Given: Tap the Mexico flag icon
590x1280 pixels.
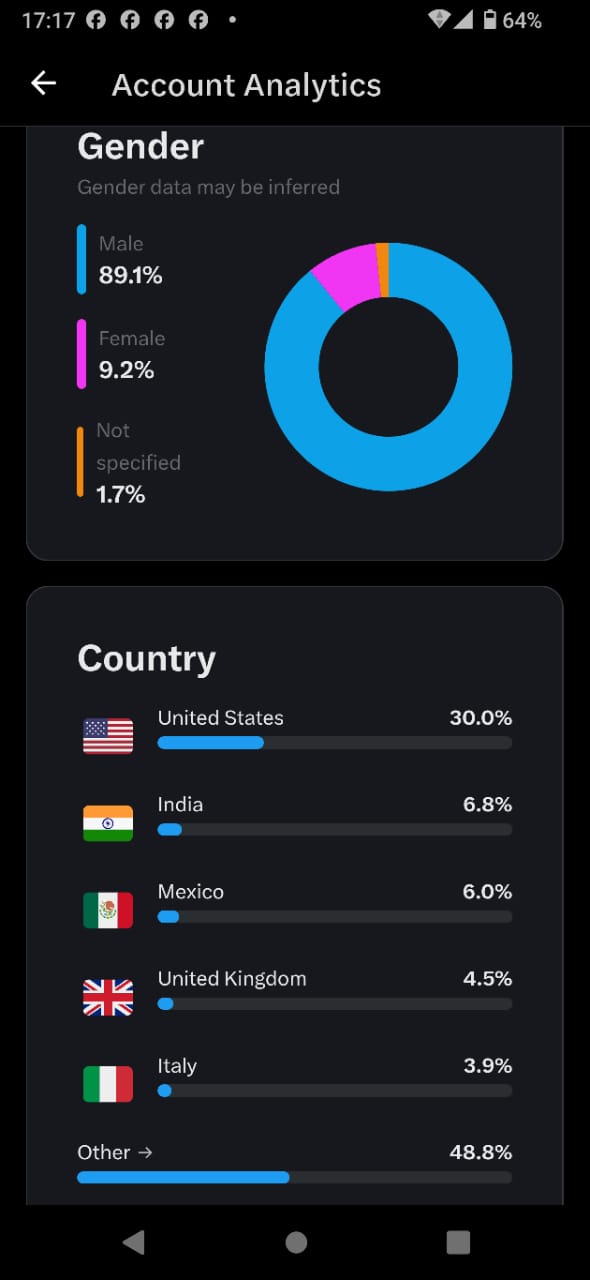Looking at the screenshot, I should coord(108,910).
